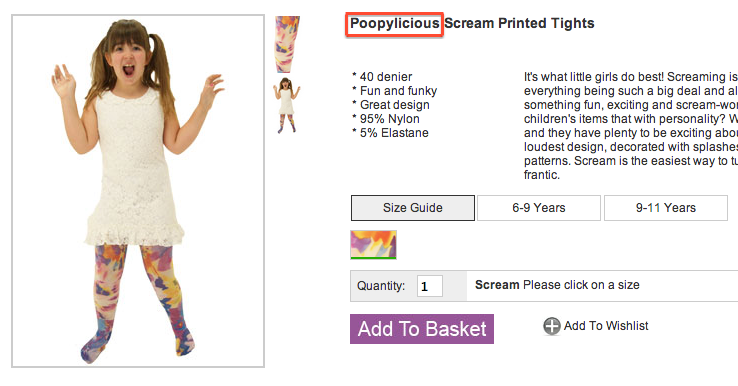Click the highlighted Poopylicious brand name

click(394, 24)
